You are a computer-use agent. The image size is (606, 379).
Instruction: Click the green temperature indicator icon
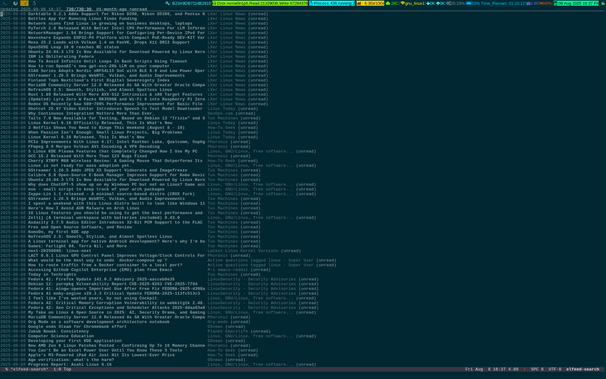(x=388, y=3)
